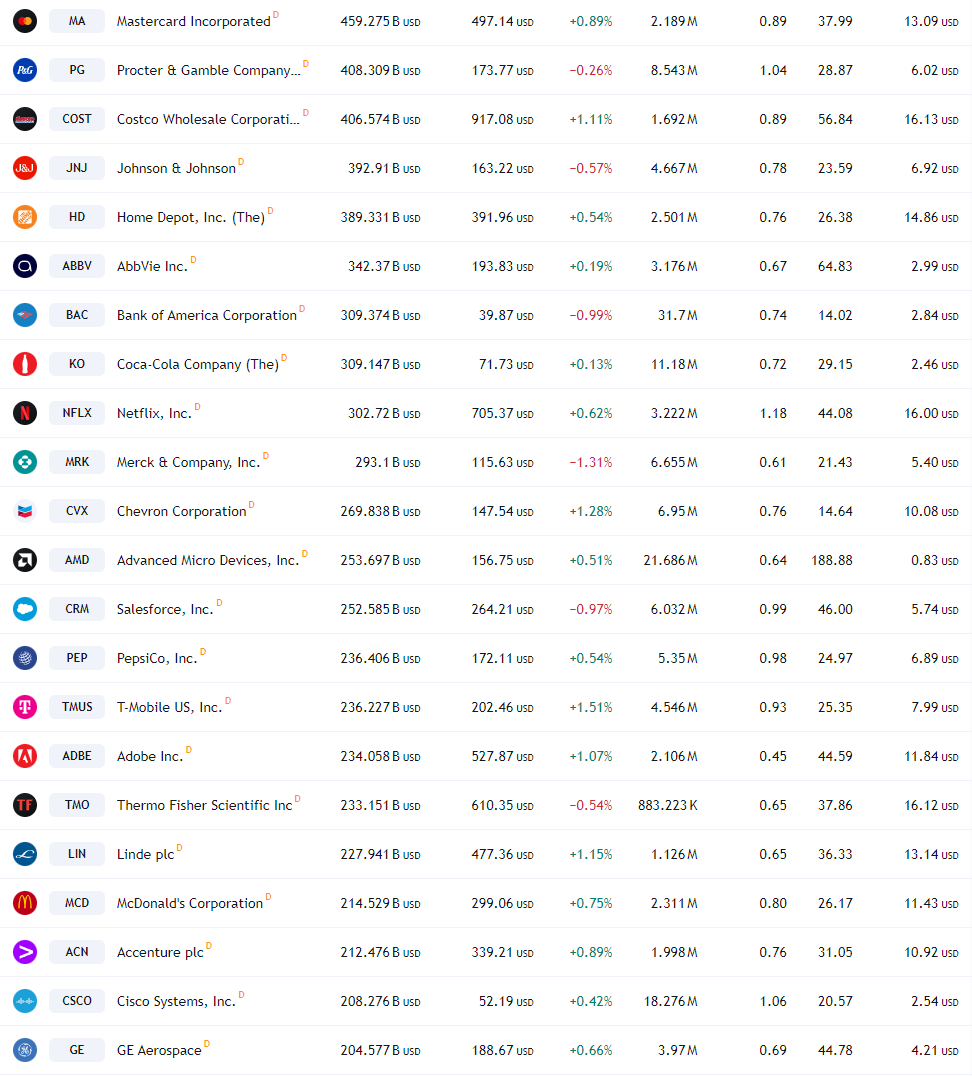This screenshot has height=1076, width=972.
Task: Click the AbbVie logo icon
Action: click(x=25, y=266)
